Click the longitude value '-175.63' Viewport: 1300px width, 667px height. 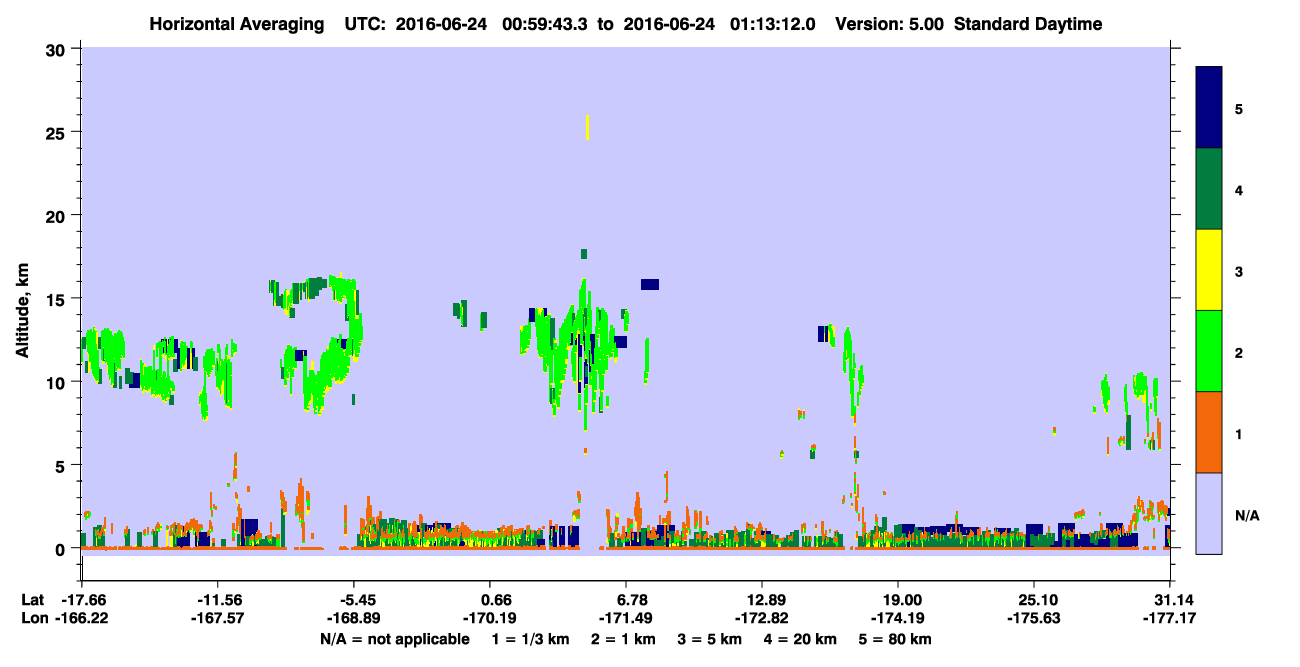pyautogui.click(x=1034, y=618)
